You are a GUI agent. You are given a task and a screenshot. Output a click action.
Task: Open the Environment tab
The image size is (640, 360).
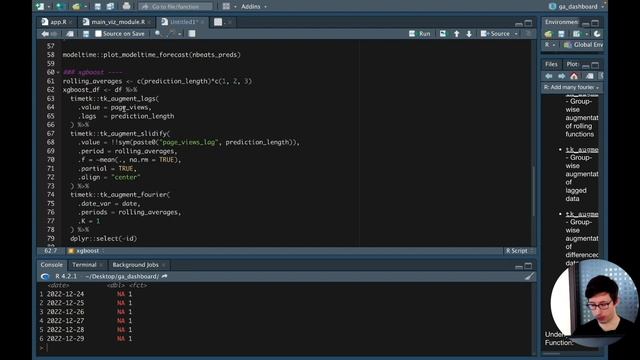tap(561, 22)
